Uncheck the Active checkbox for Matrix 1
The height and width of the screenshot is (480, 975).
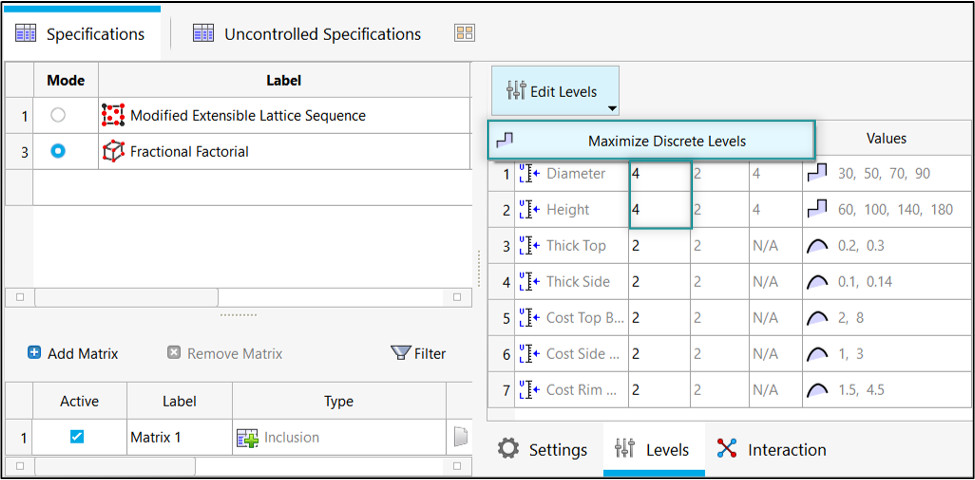77,437
